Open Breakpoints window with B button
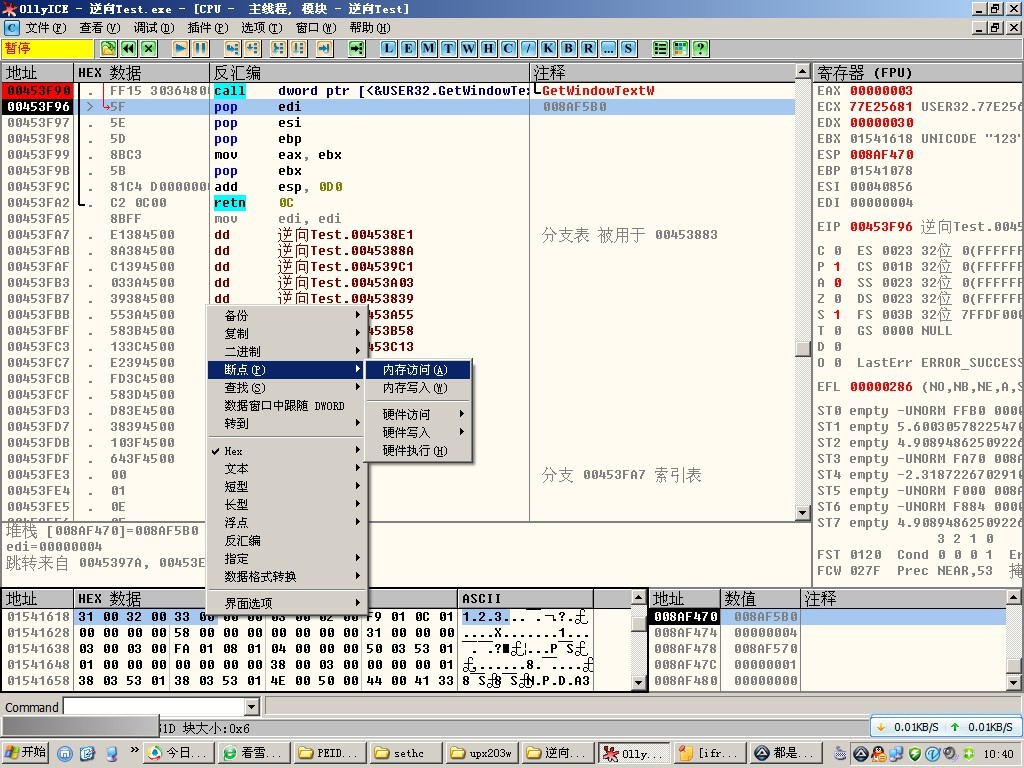This screenshot has width=1024, height=768. pos(568,48)
